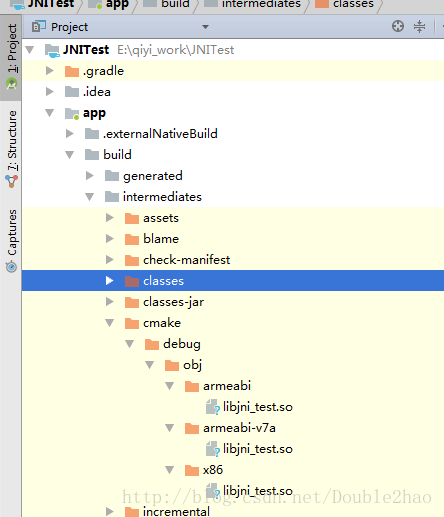
Task: Click the check-manifest folder icon
Action: pyautogui.click(x=132, y=260)
